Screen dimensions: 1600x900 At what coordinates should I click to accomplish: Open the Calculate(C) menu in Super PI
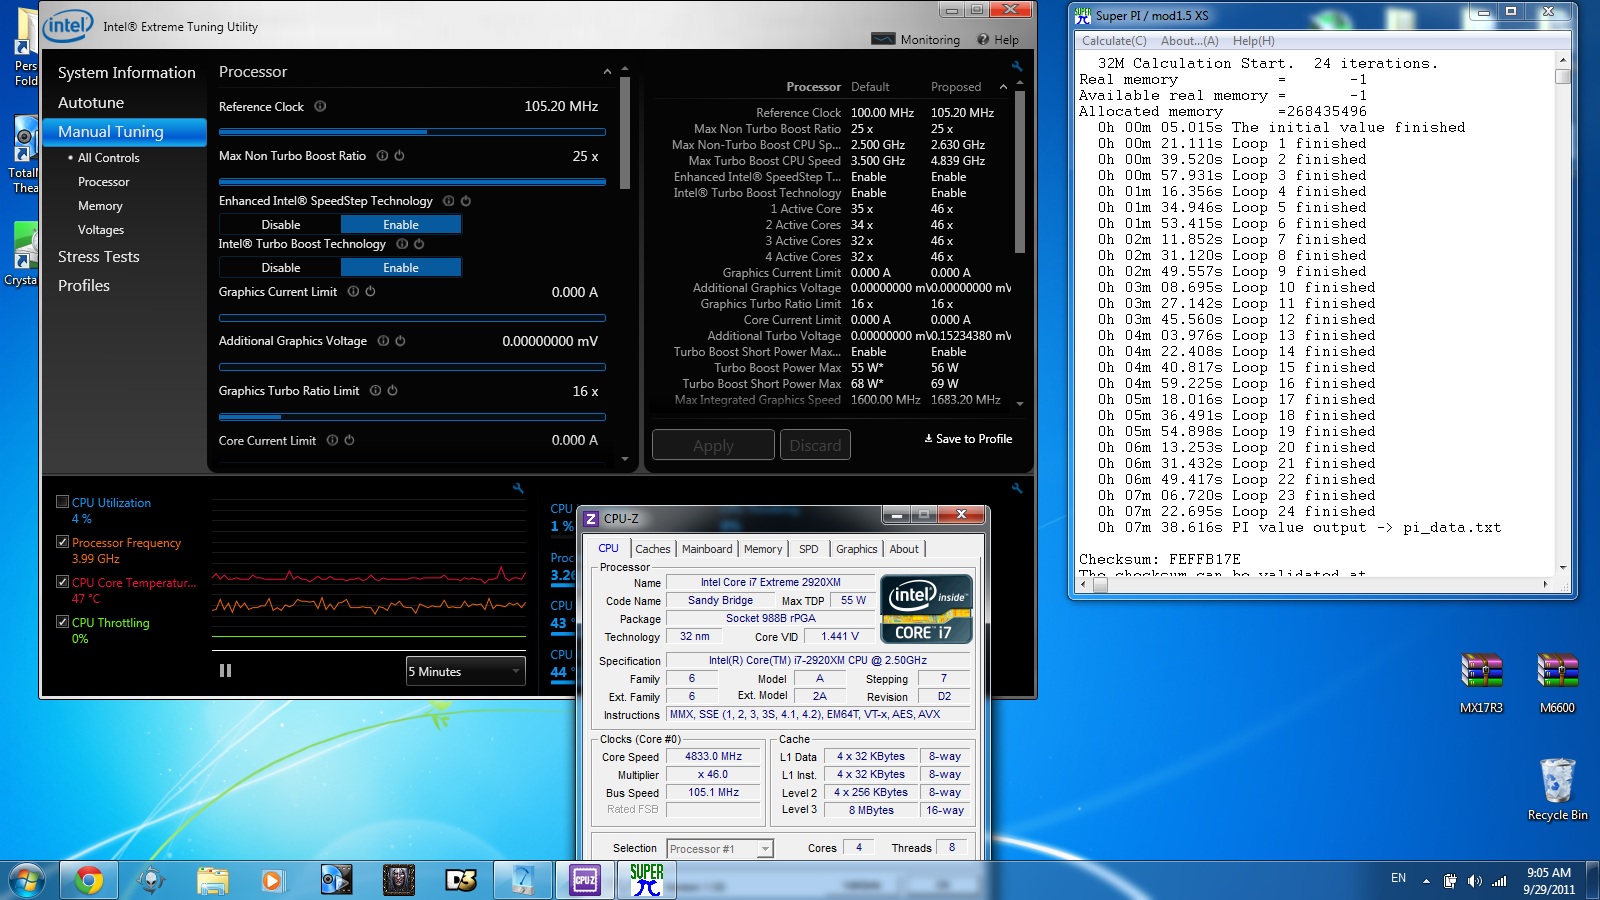[1114, 41]
